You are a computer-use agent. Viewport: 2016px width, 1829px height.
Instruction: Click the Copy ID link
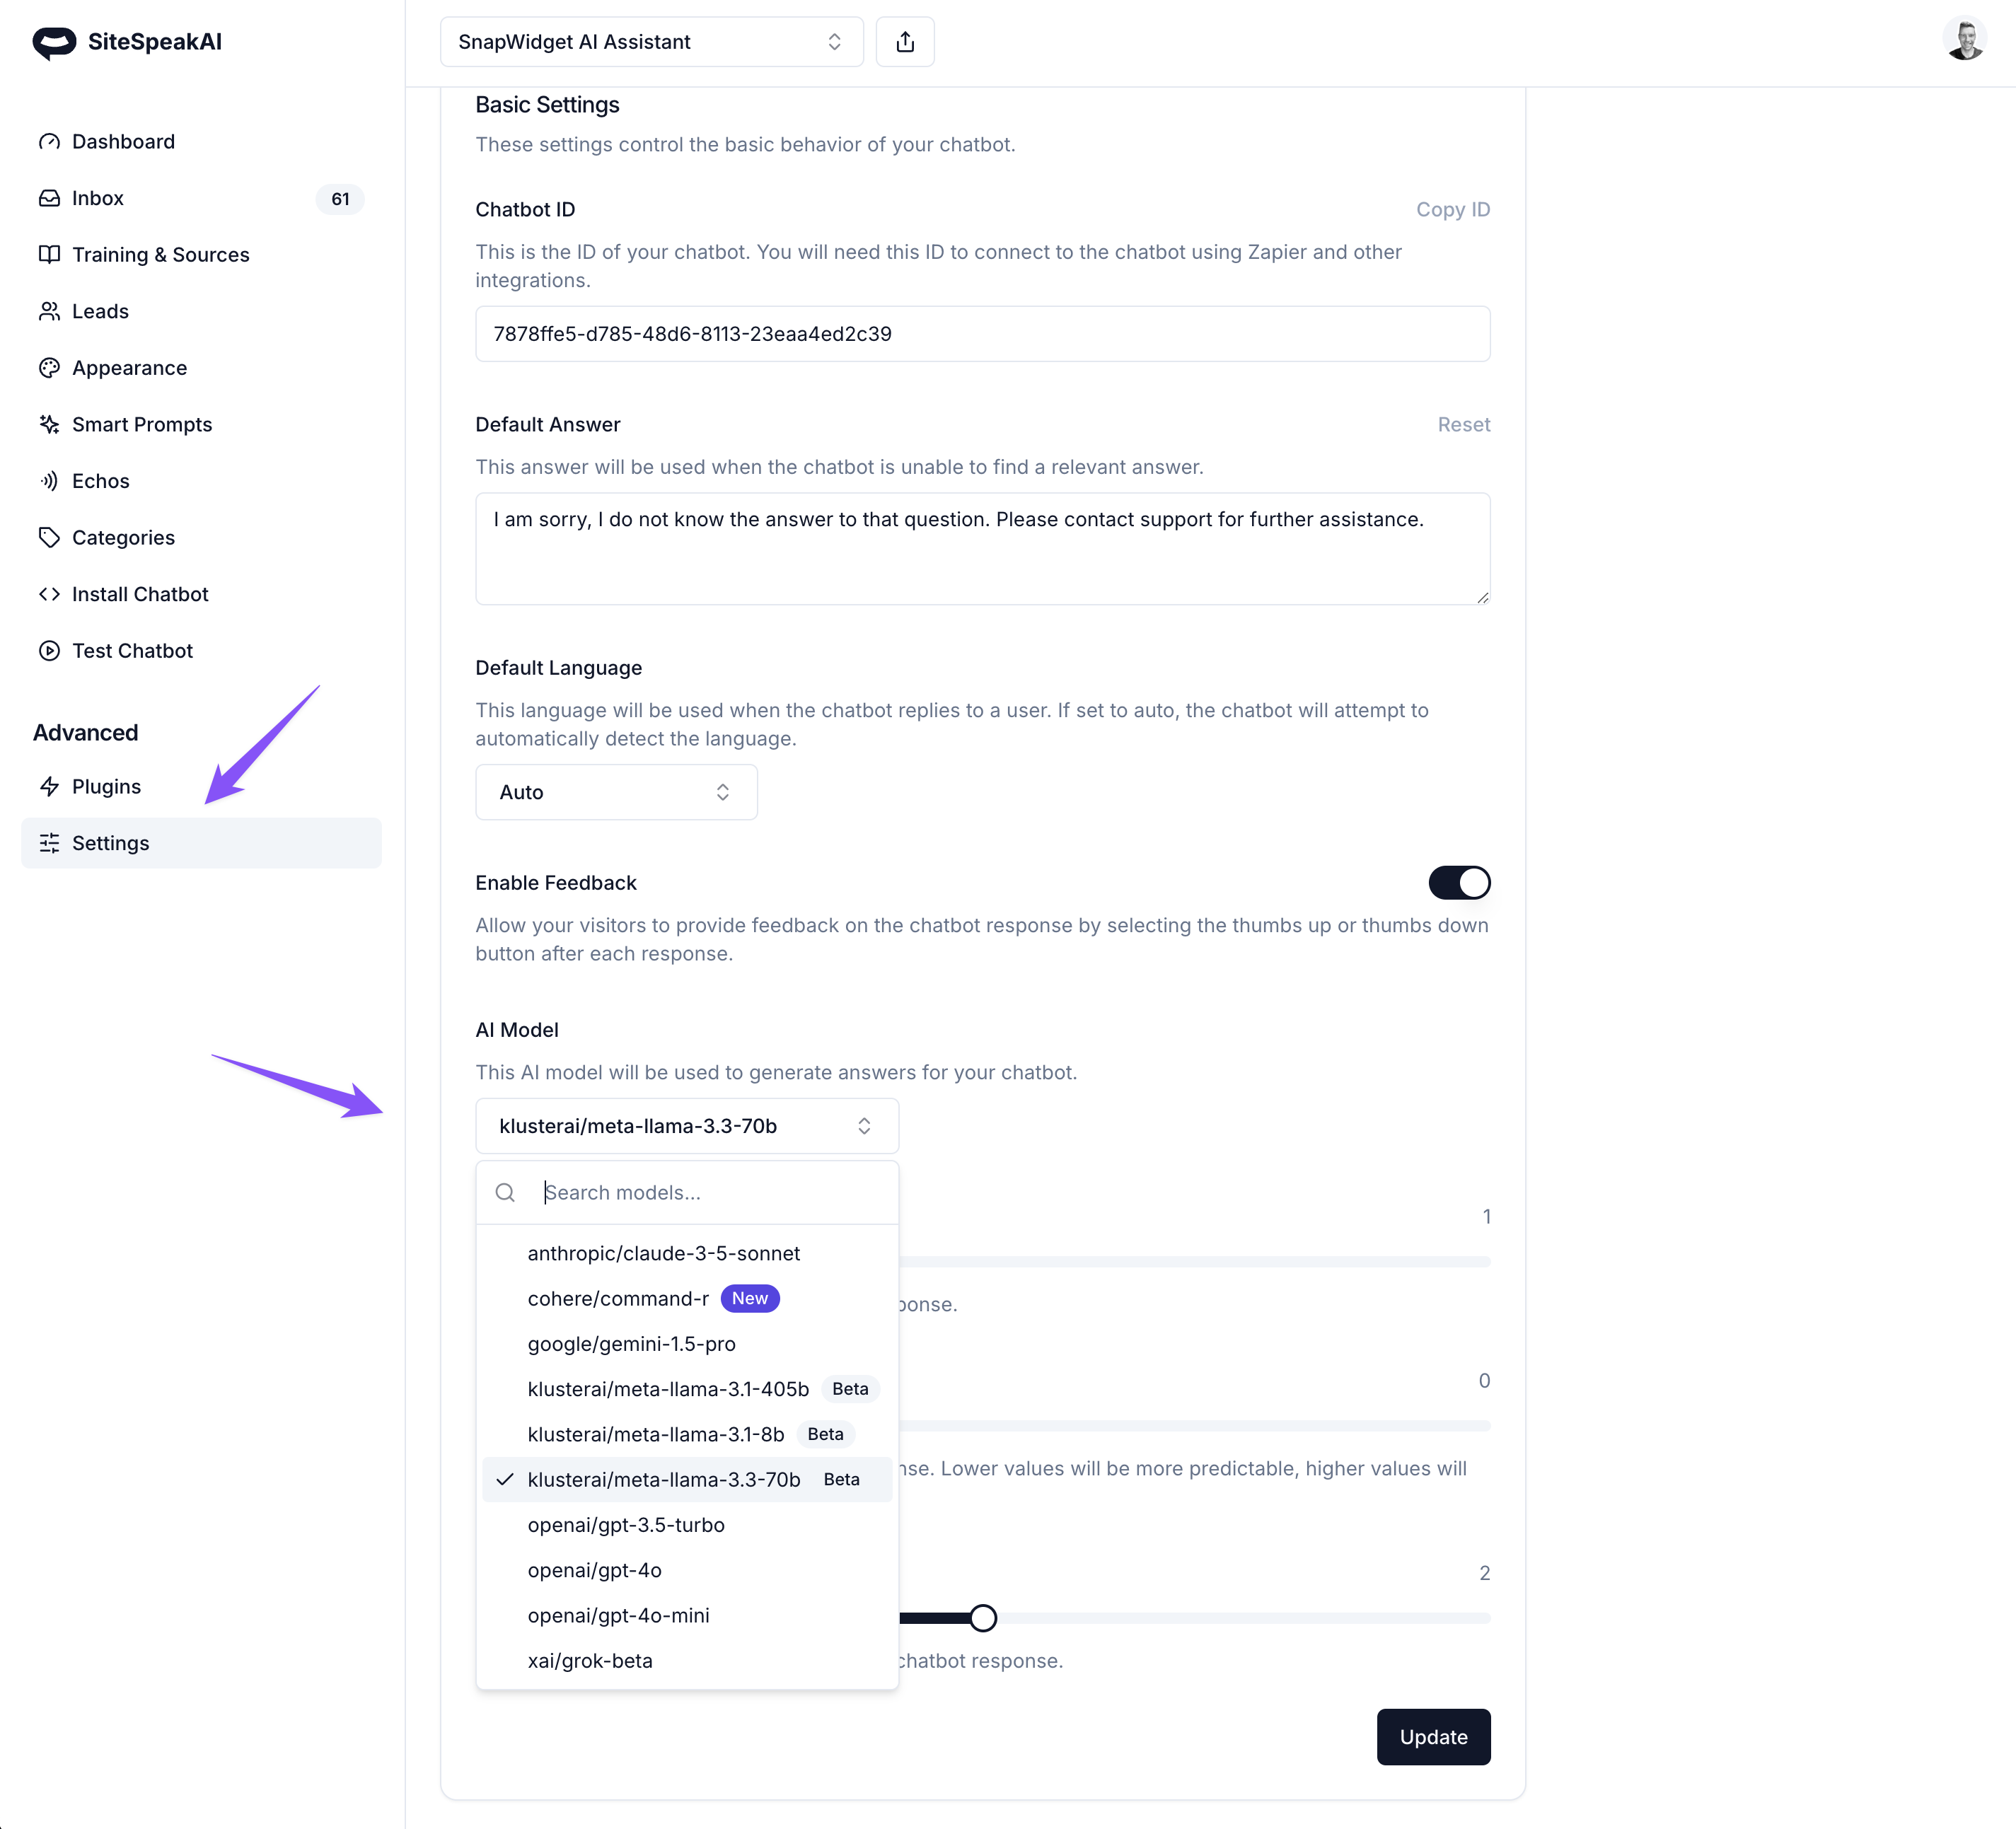click(1452, 210)
